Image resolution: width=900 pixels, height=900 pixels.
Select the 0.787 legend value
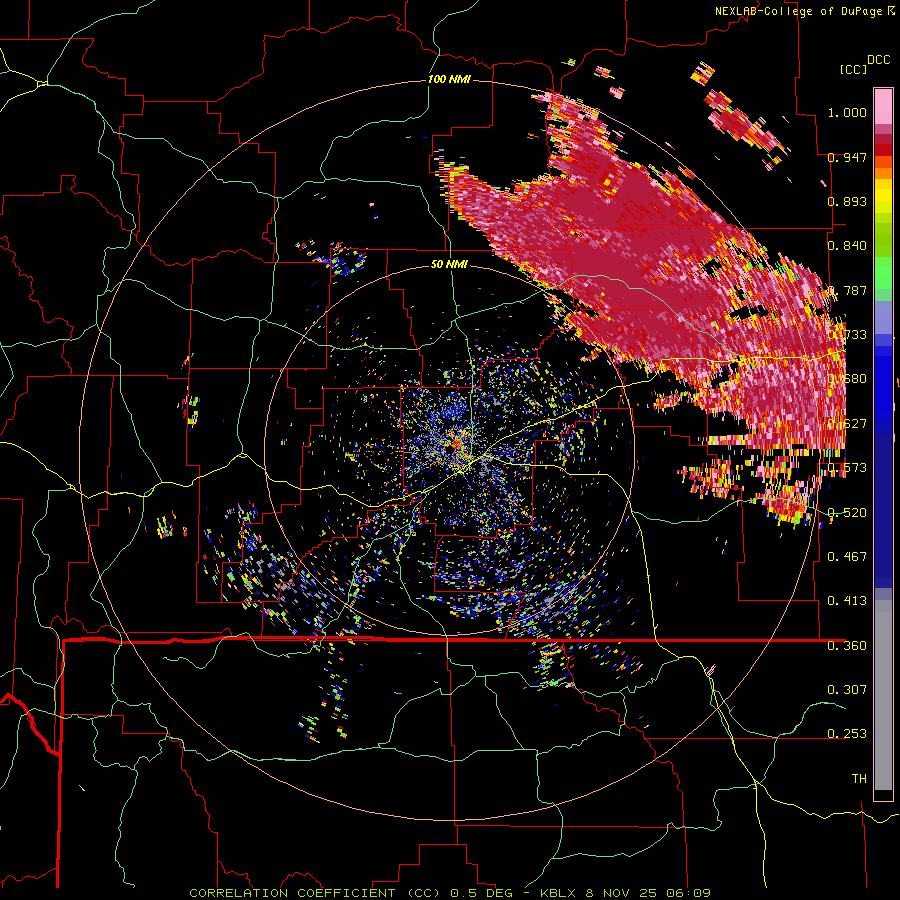pyautogui.click(x=847, y=290)
